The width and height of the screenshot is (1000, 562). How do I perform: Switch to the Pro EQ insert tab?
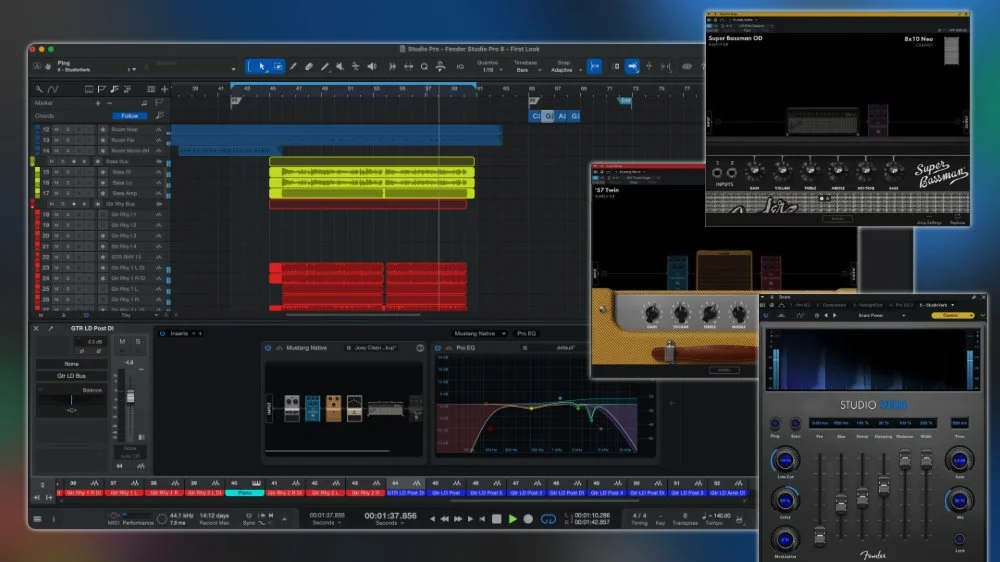coord(528,333)
